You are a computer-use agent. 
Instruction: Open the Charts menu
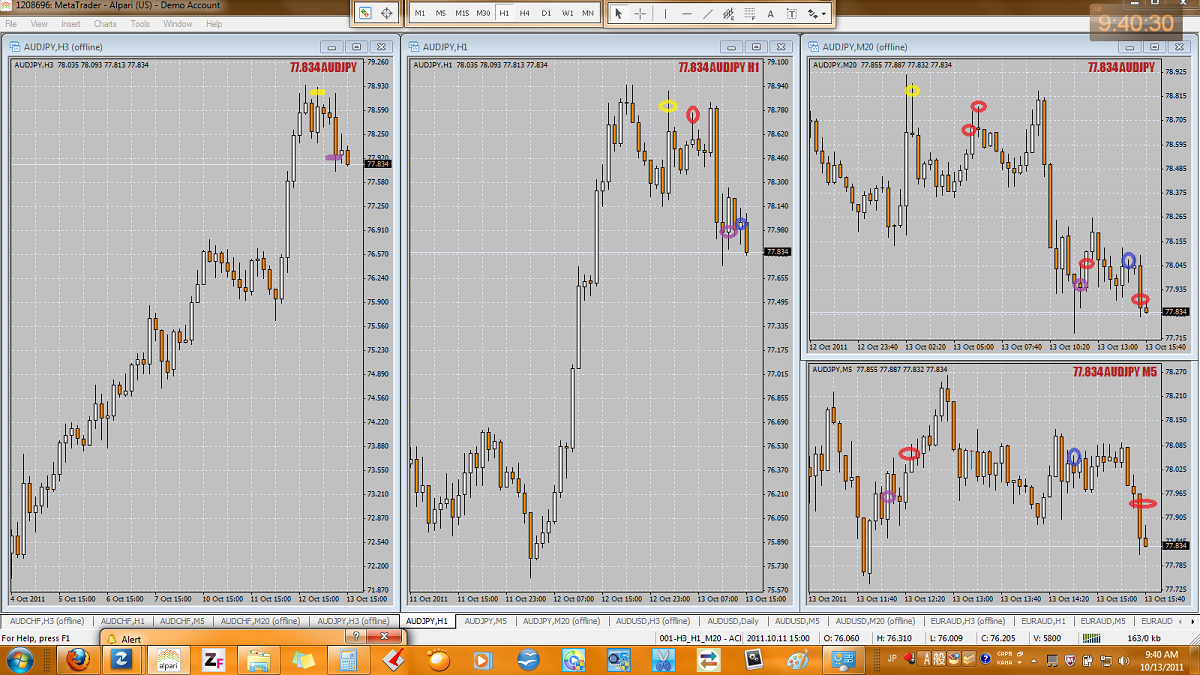click(105, 23)
